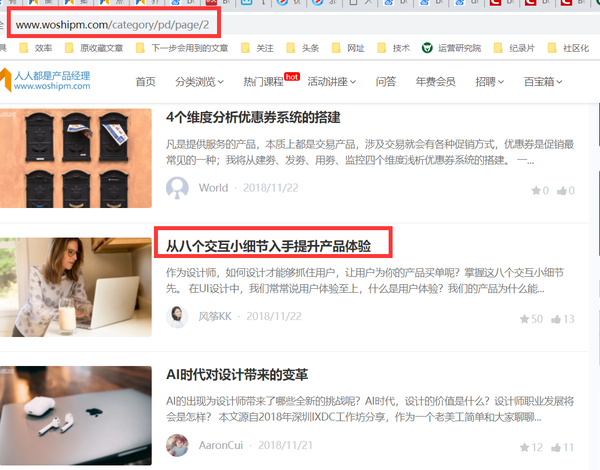
Task: Click thumbs-up icon on coupon article
Action: [562, 190]
